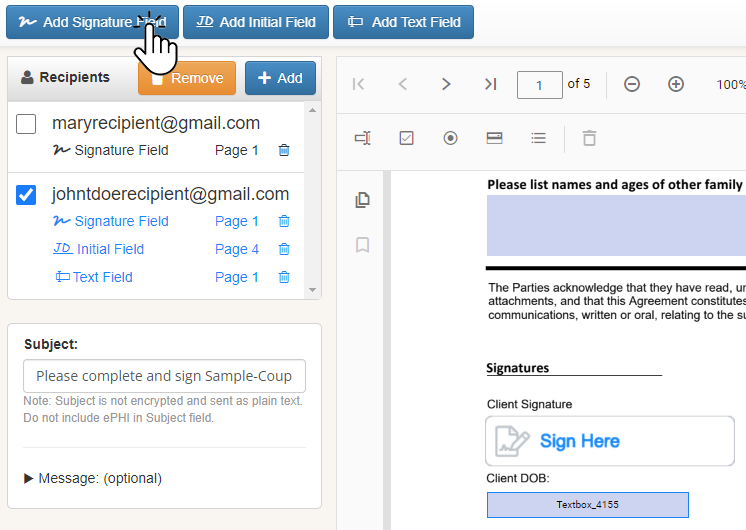Click the Subject input field

coord(164,376)
